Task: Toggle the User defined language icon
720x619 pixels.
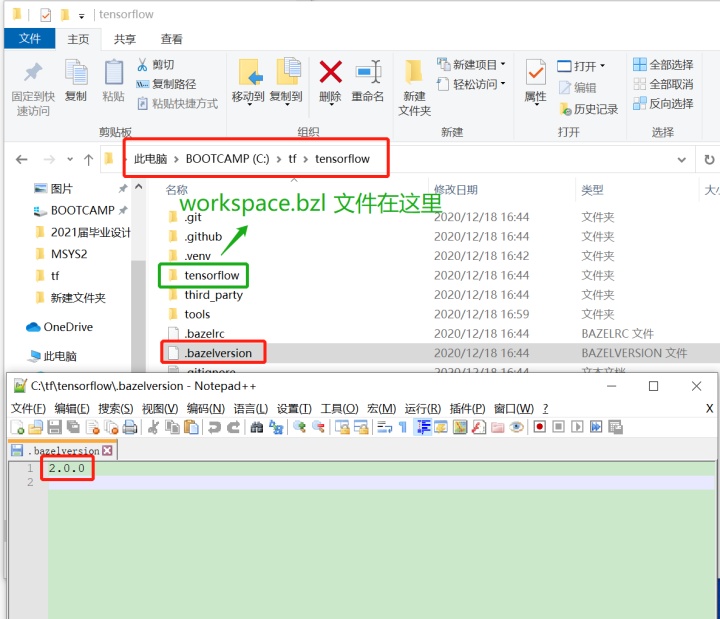Action: 441,428
